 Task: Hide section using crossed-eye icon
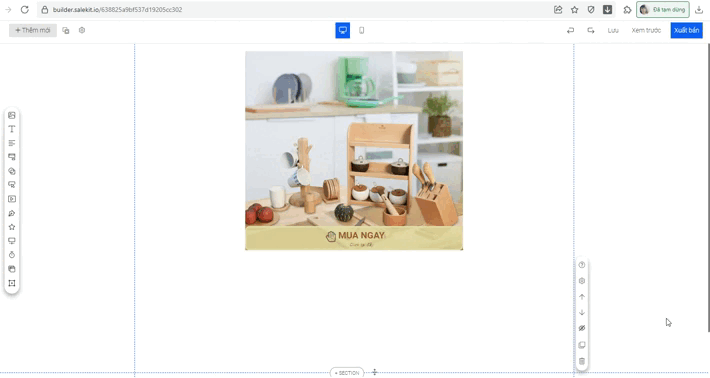[x=582, y=328]
